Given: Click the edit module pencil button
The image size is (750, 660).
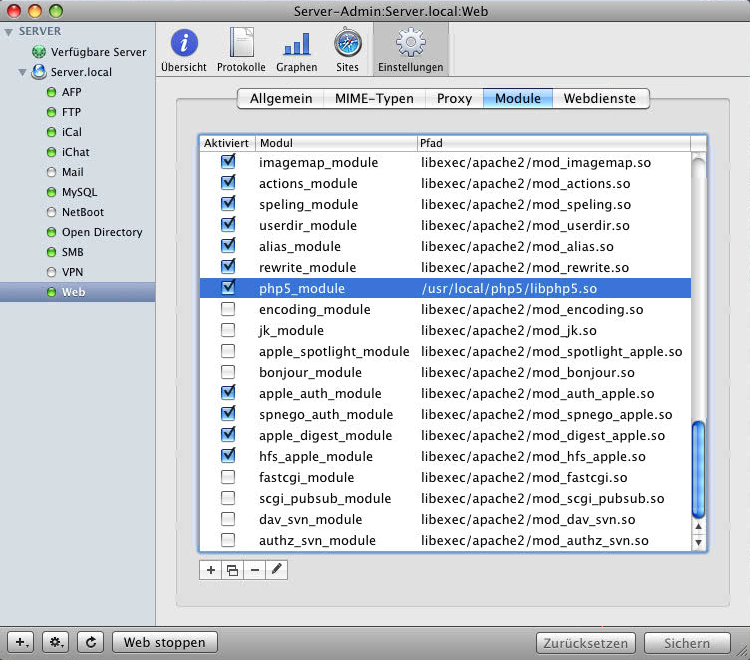Looking at the screenshot, I should [x=277, y=570].
